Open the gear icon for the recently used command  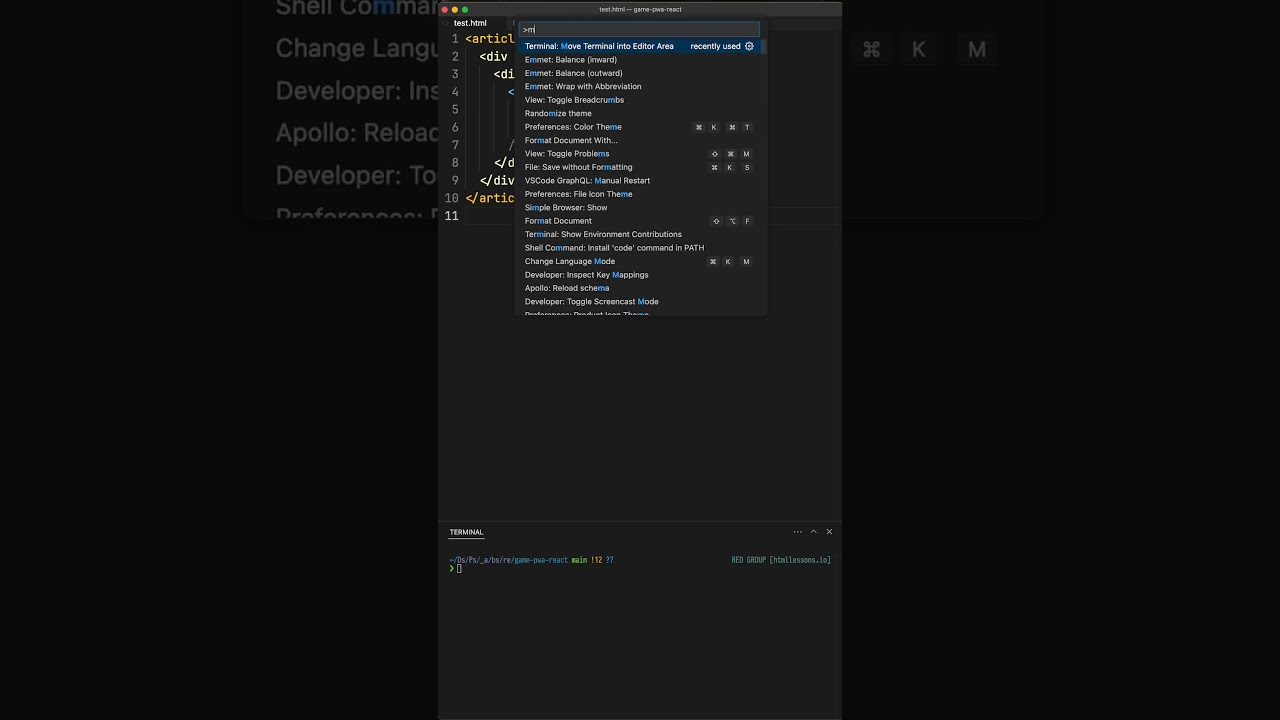coord(749,46)
